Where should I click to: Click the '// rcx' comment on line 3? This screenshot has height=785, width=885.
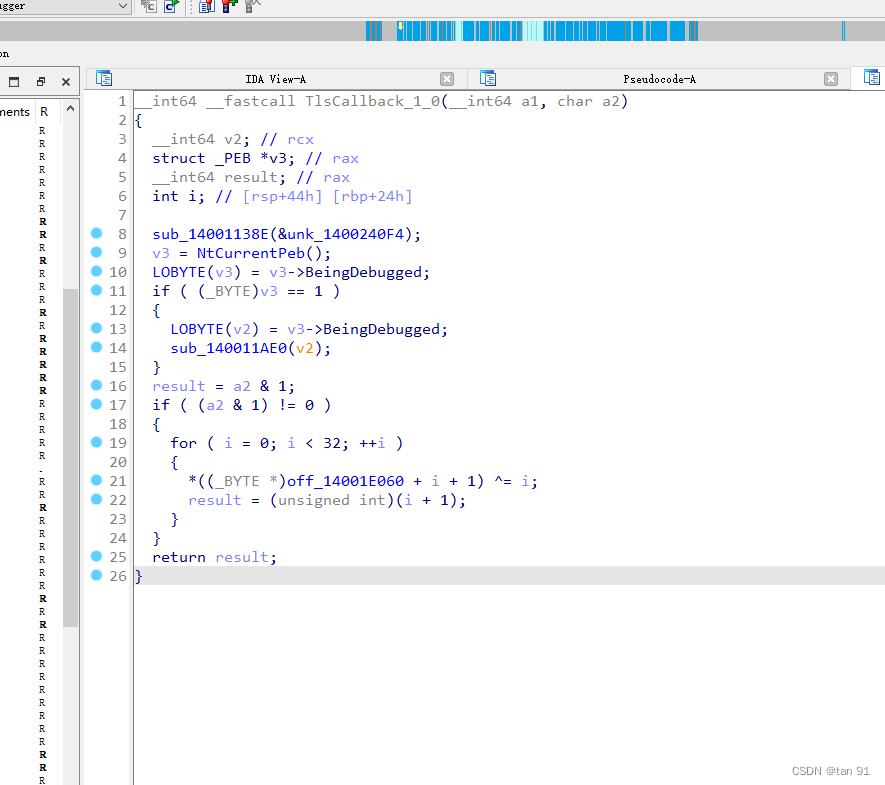point(287,139)
